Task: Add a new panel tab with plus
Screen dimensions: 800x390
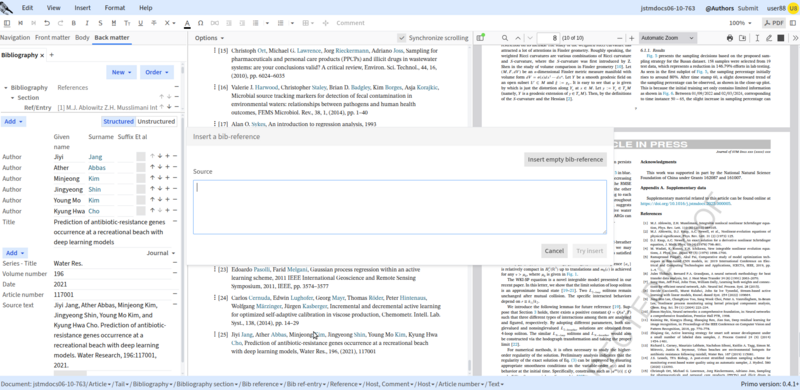Action: tap(52, 55)
